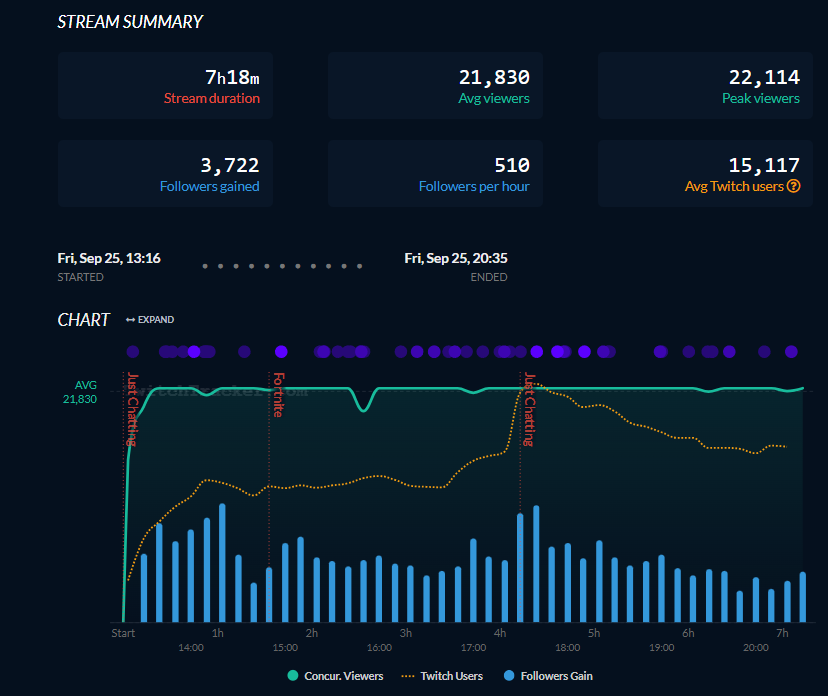828x696 pixels.
Task: Click the last purple event dot above chart
Action: (791, 352)
